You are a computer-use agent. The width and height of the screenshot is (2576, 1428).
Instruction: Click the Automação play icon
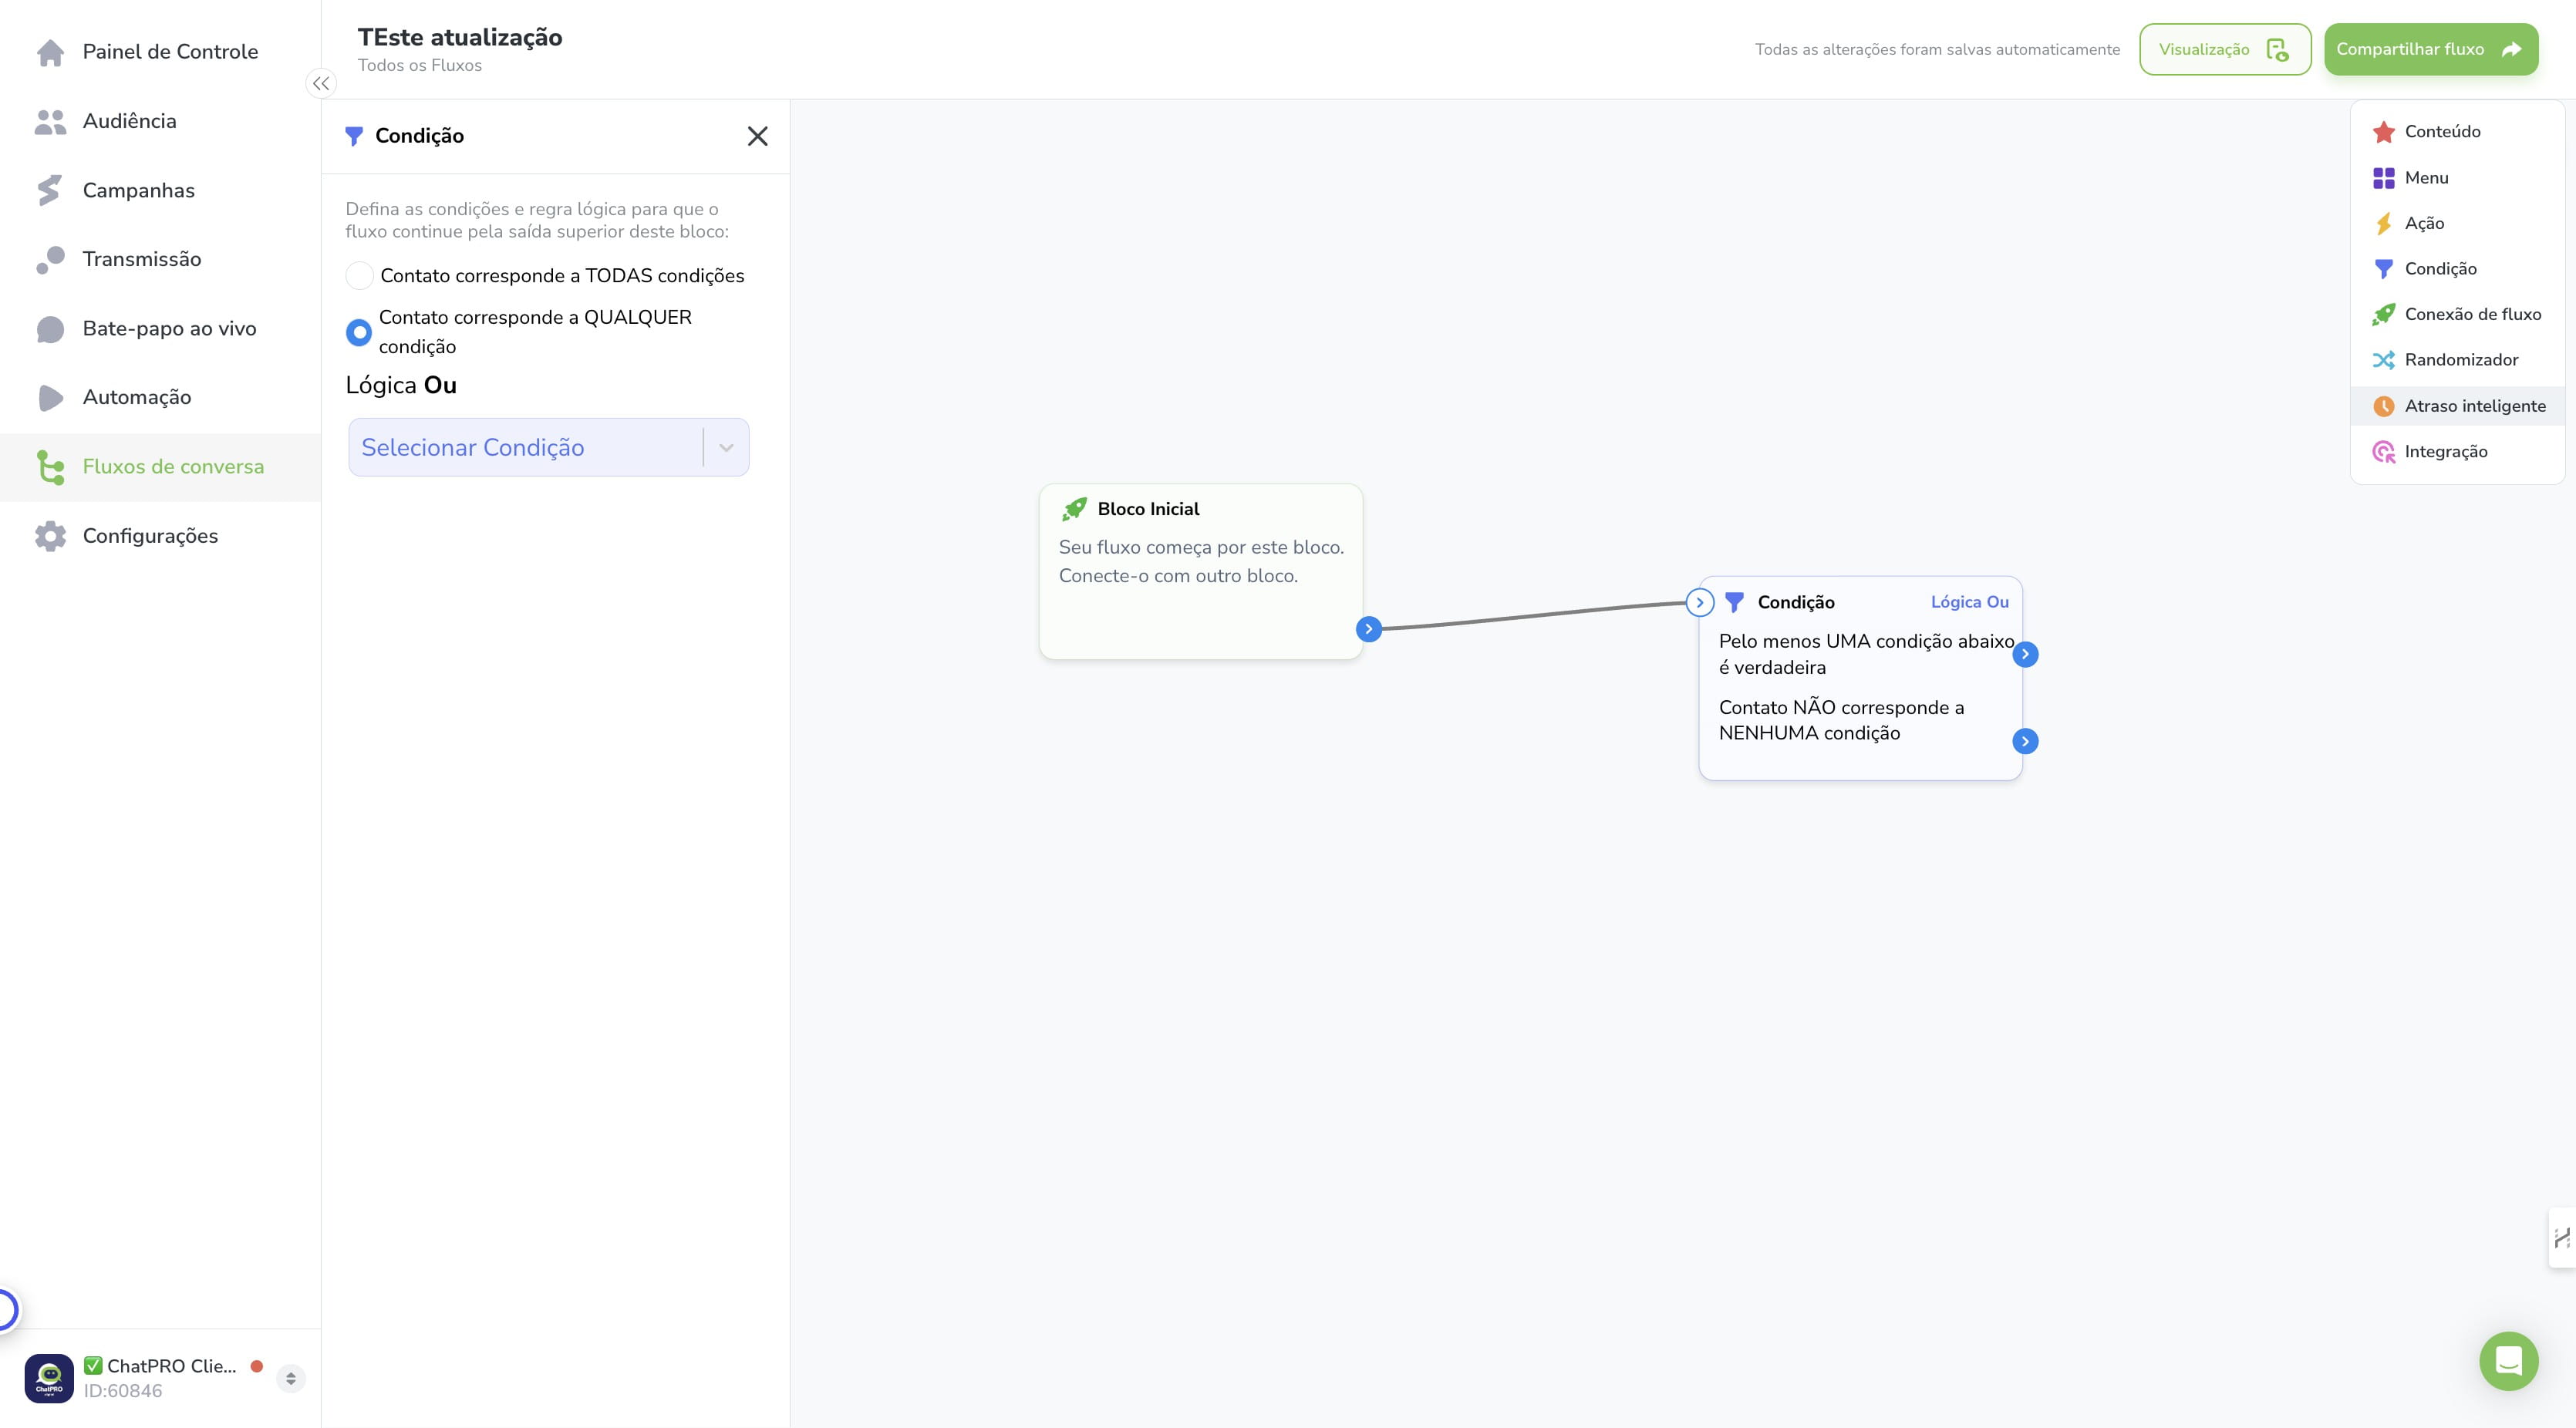(x=50, y=398)
